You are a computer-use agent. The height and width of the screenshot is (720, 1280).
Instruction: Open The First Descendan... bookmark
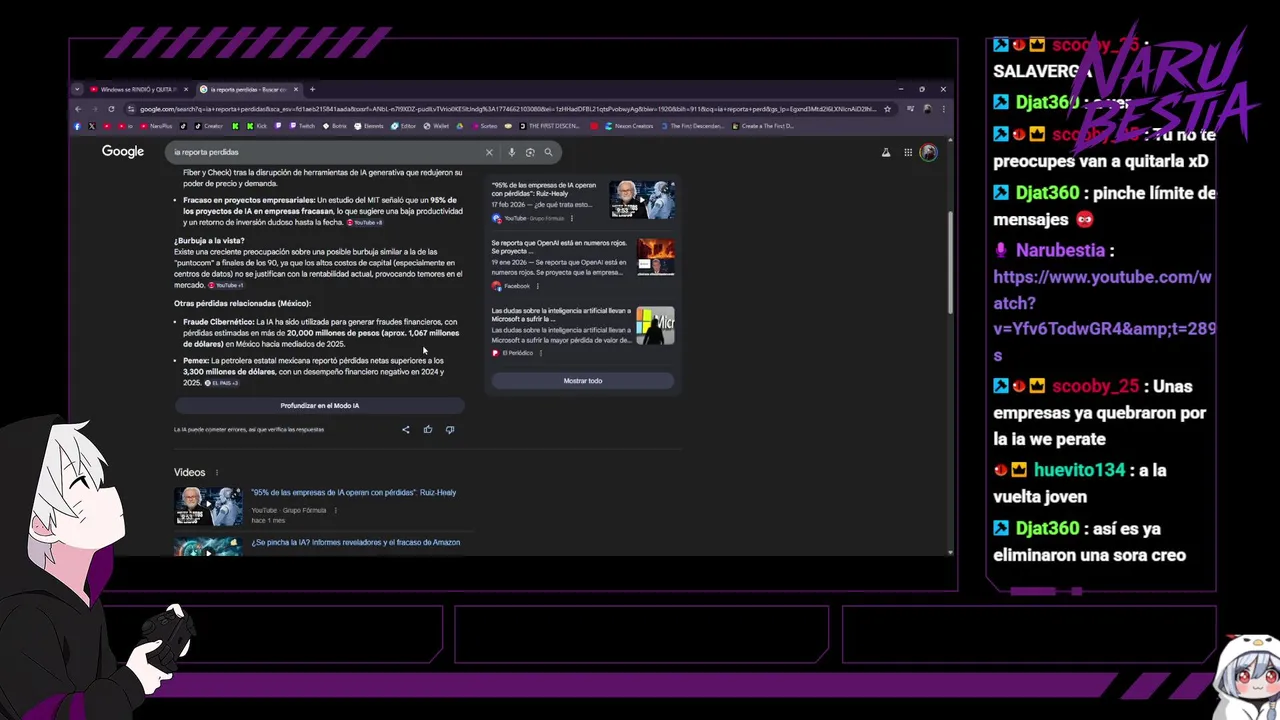pos(691,126)
